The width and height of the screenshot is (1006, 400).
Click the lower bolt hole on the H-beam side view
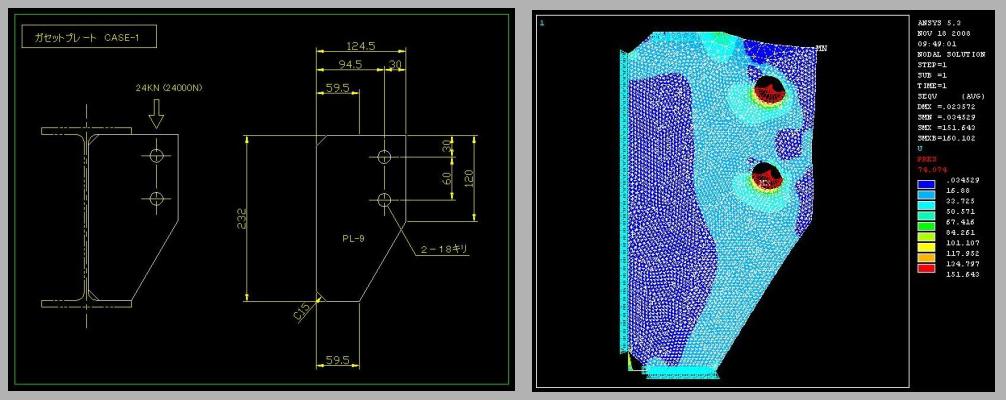click(x=156, y=198)
